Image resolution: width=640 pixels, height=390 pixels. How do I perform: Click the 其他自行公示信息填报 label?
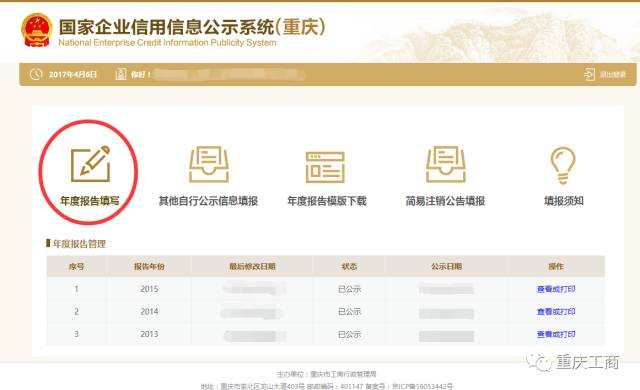pyautogui.click(x=208, y=201)
